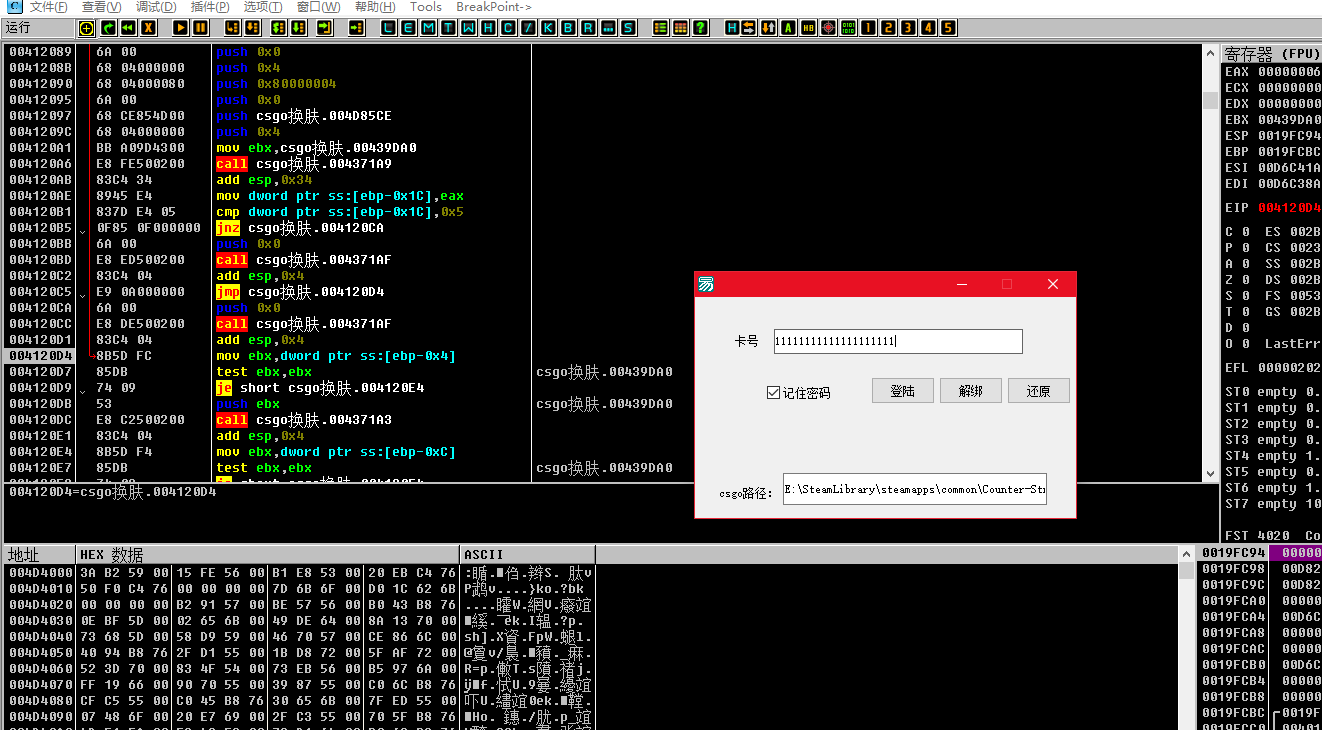Click the 解绑 button

tap(971, 391)
